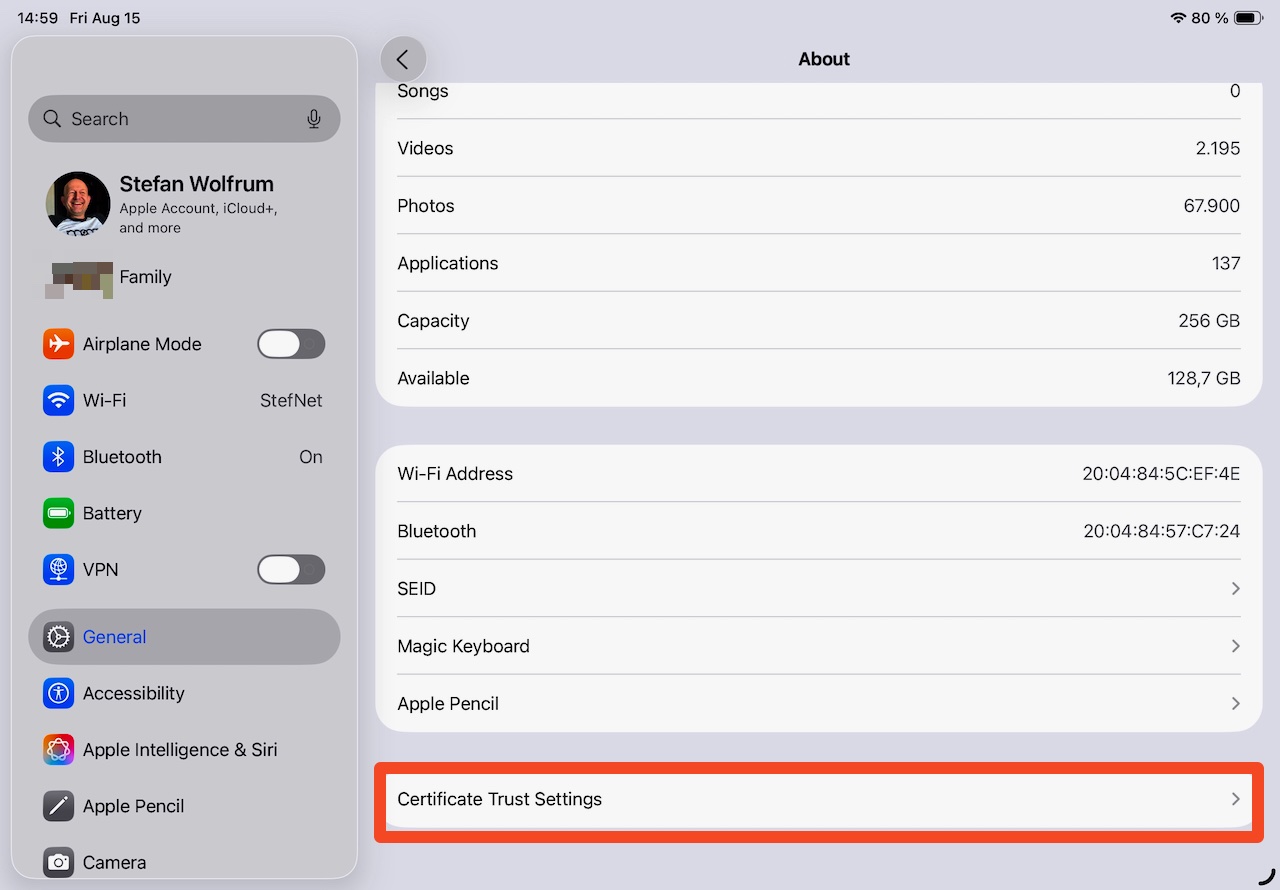Select General in the sidebar
The height and width of the screenshot is (890, 1280).
184,637
